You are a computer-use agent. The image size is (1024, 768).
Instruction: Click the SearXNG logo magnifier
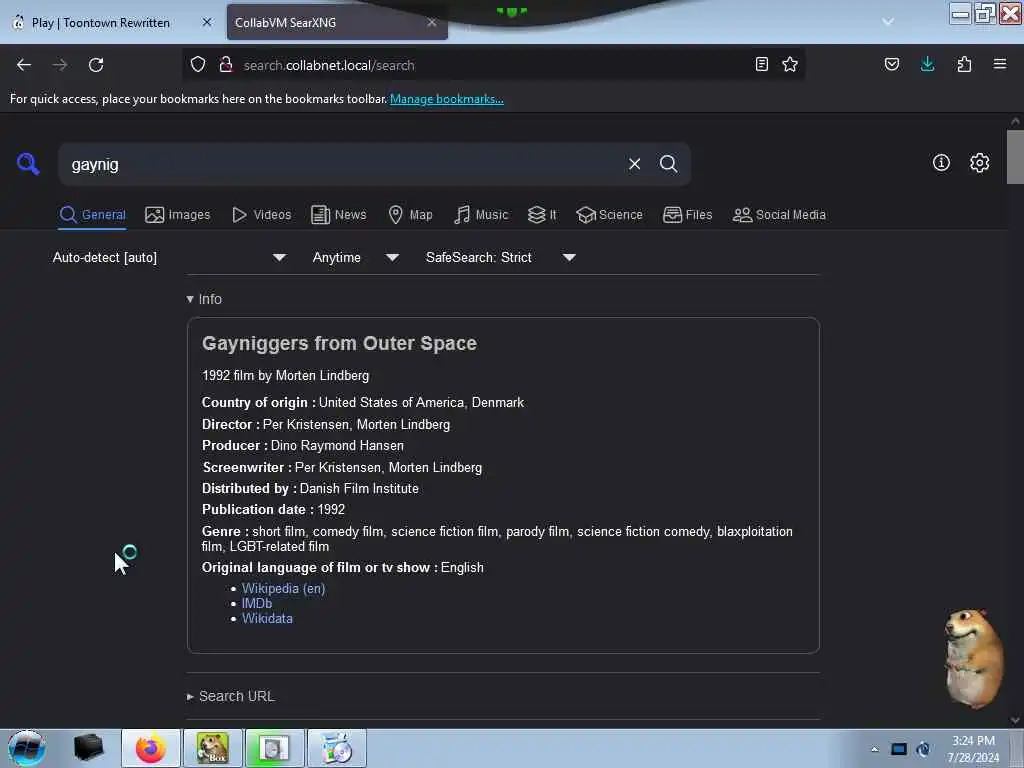click(x=28, y=164)
